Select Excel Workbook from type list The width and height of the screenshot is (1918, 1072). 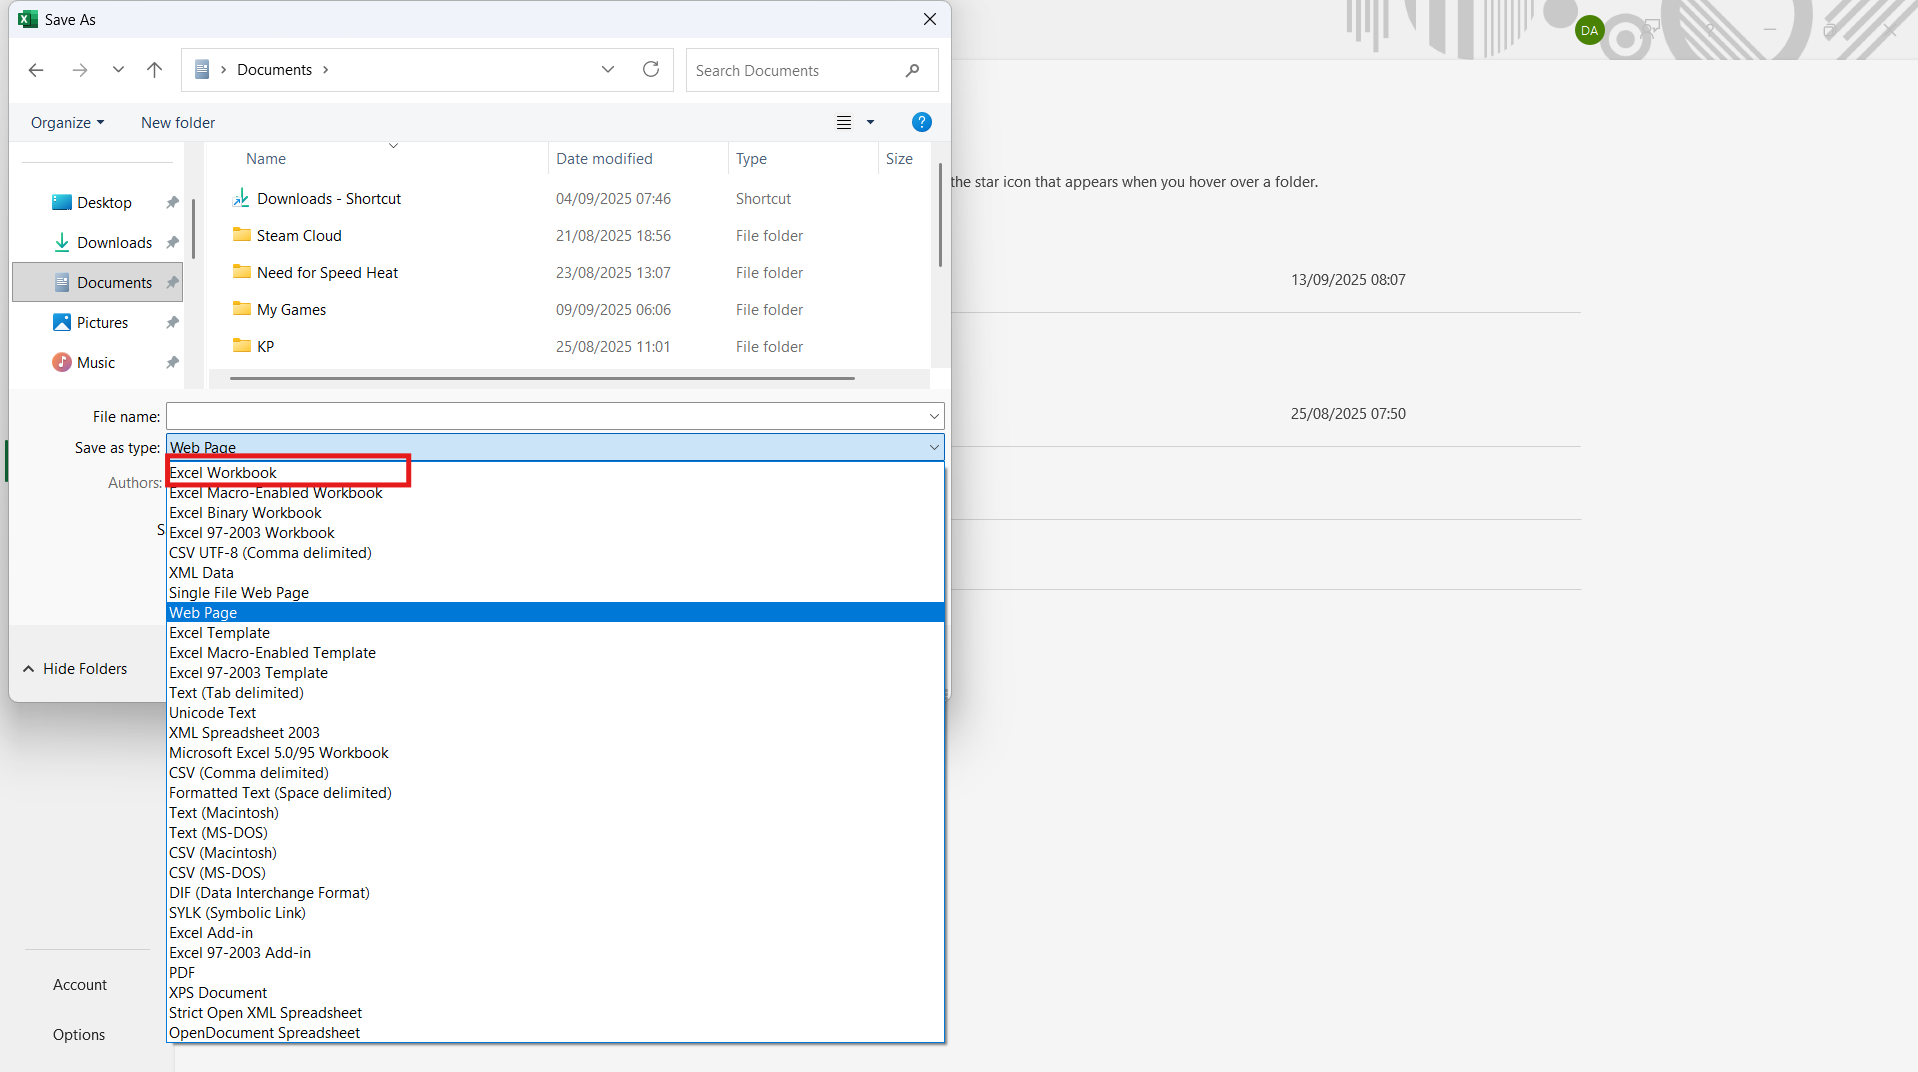pyautogui.click(x=223, y=473)
